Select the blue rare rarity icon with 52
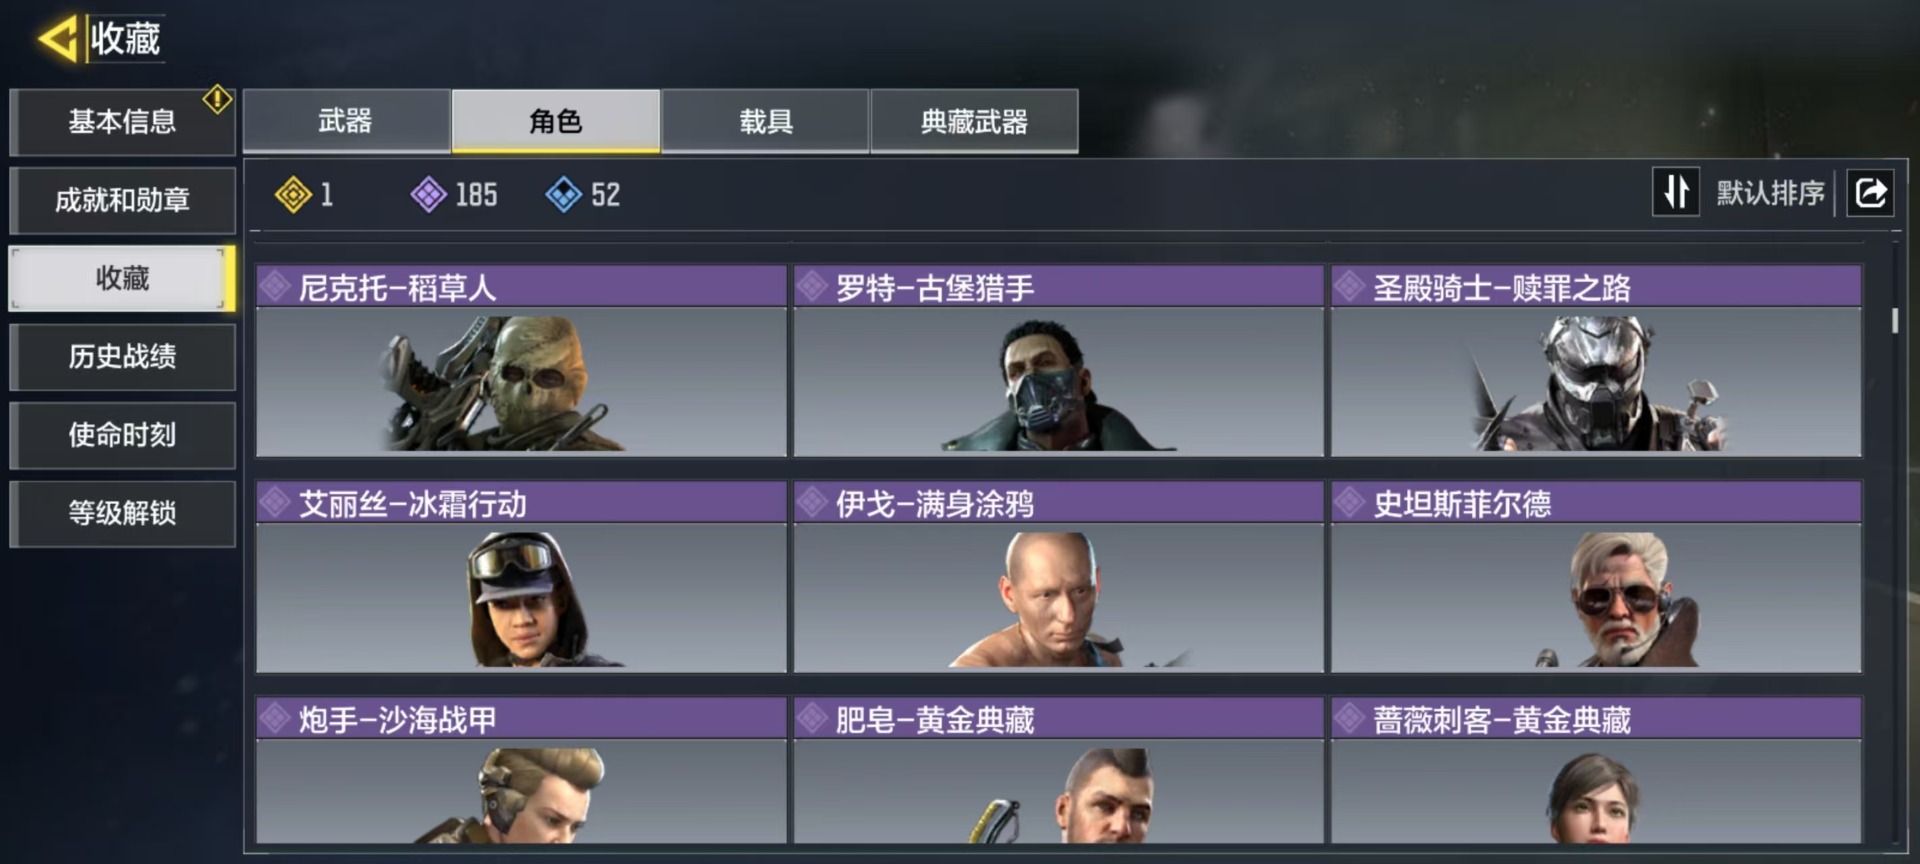 564,194
